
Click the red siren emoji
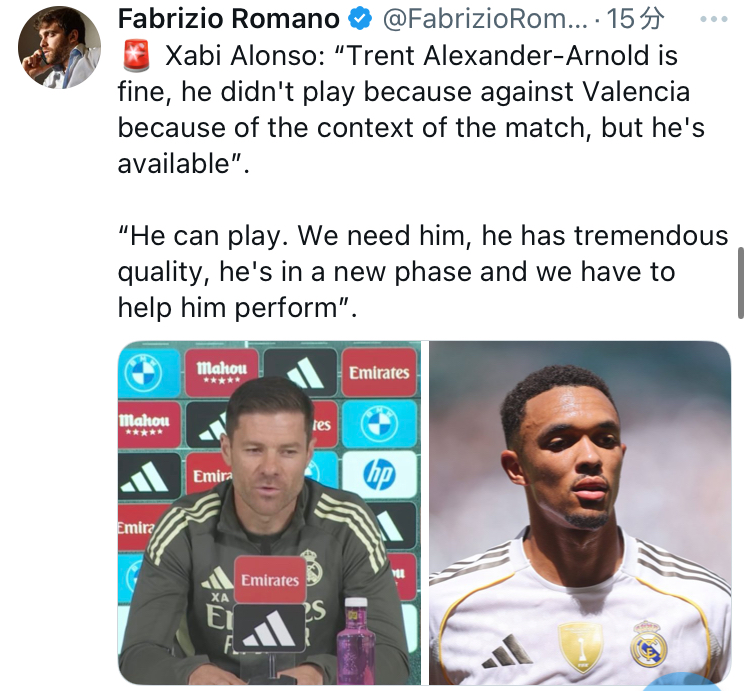(136, 56)
